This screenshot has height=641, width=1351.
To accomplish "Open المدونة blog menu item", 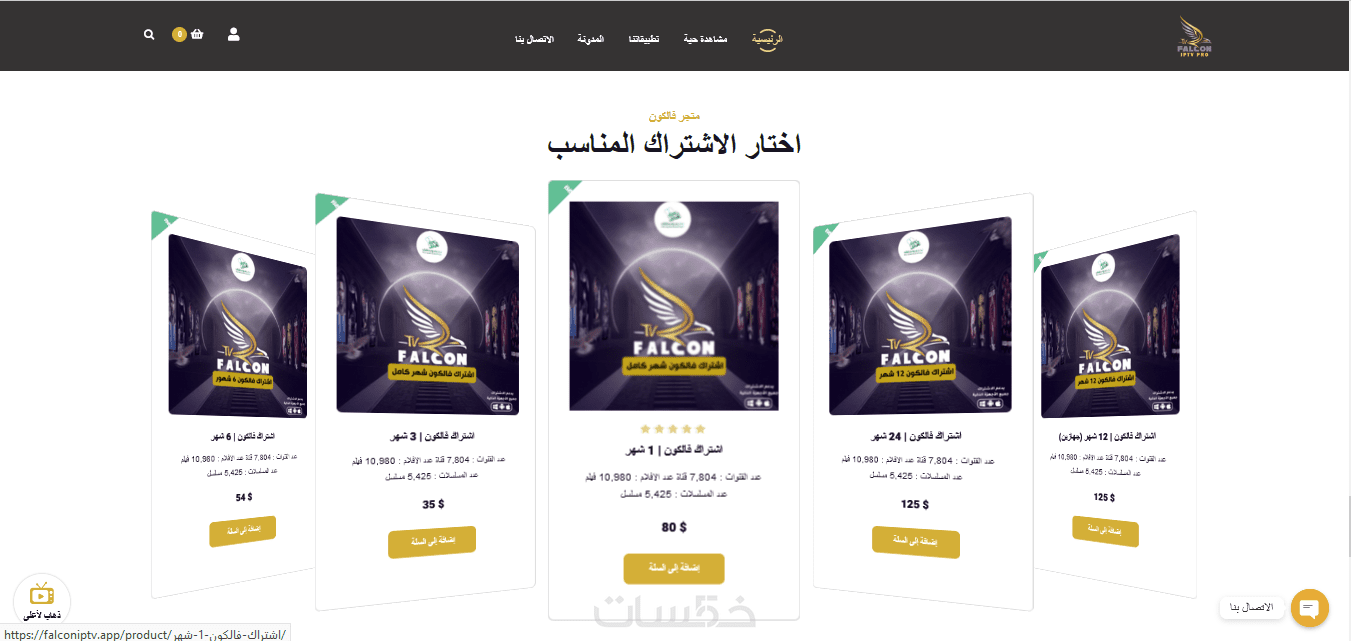I will coord(590,39).
